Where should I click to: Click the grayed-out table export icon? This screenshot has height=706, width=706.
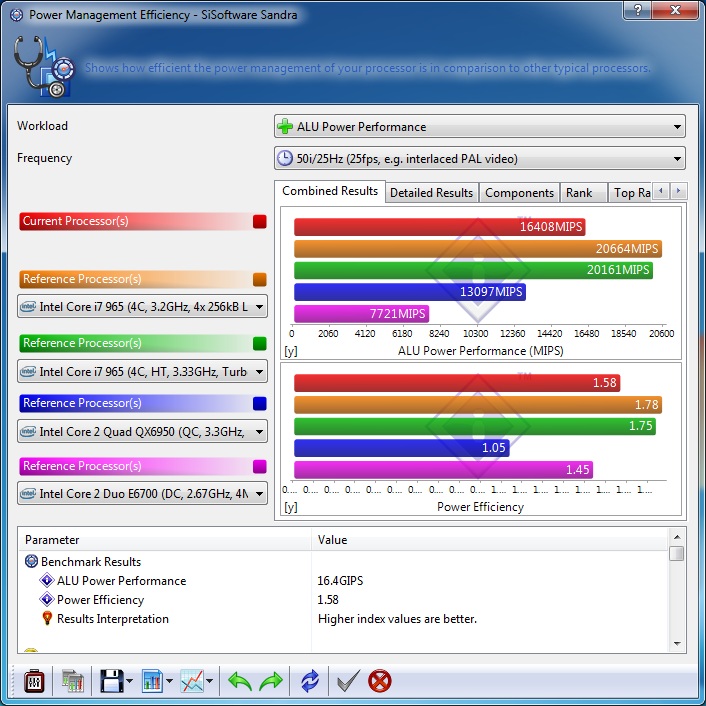pos(72,681)
